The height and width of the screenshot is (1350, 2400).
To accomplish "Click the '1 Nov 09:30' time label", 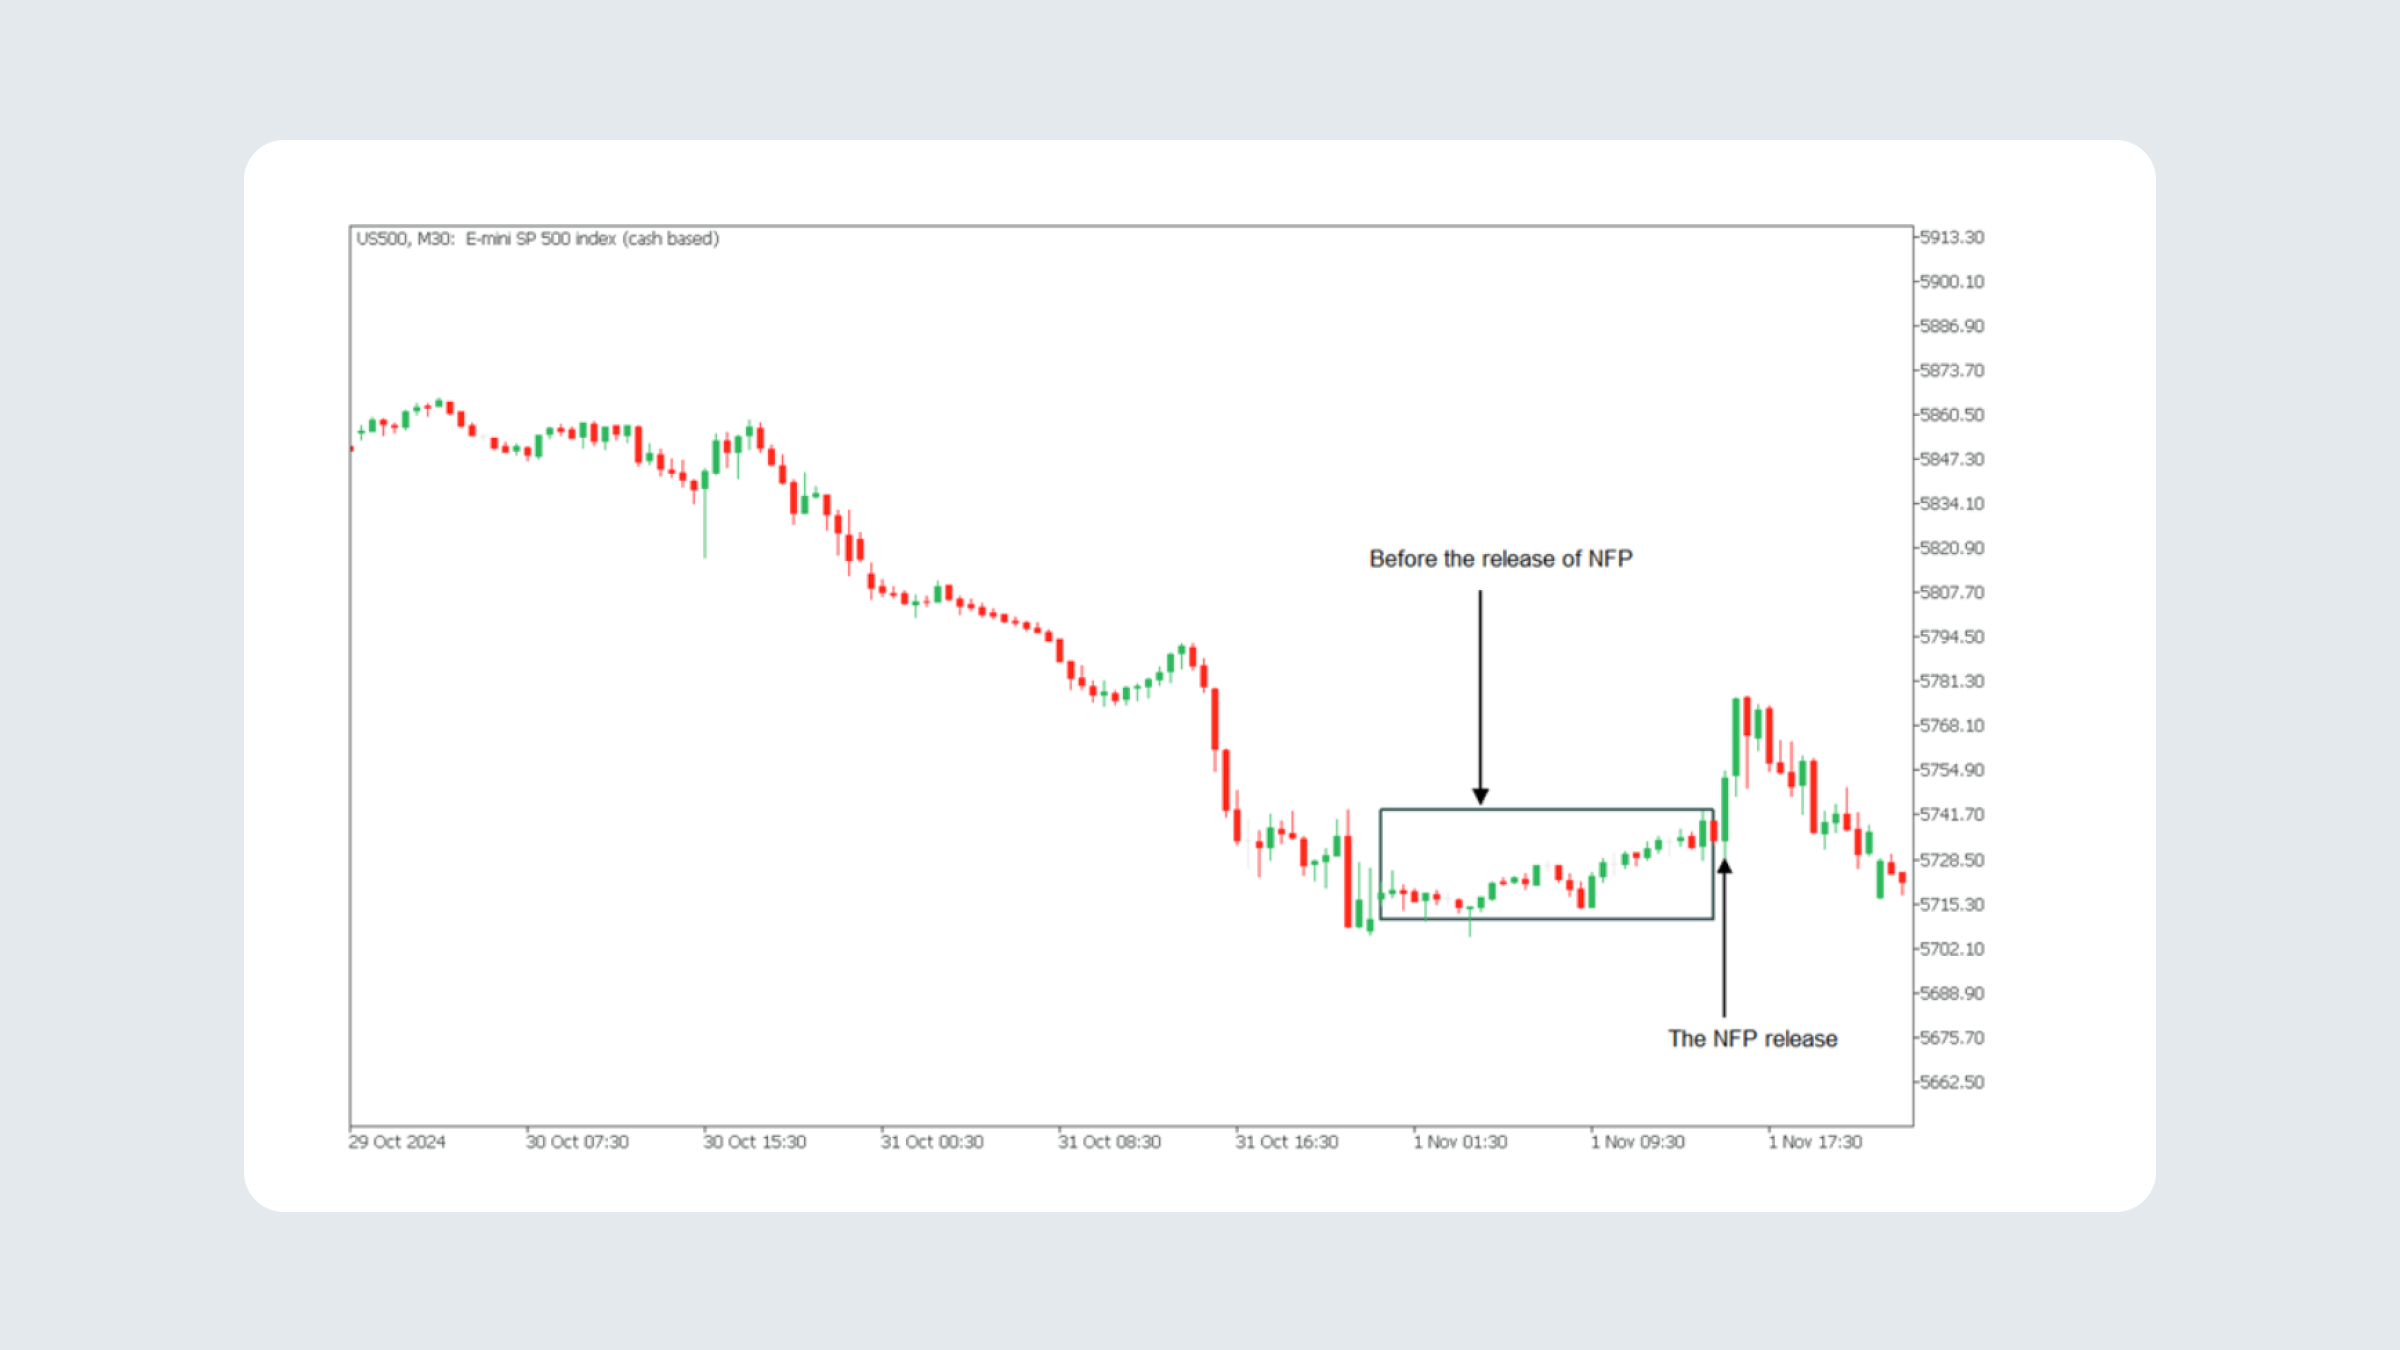I will tap(1638, 1142).
